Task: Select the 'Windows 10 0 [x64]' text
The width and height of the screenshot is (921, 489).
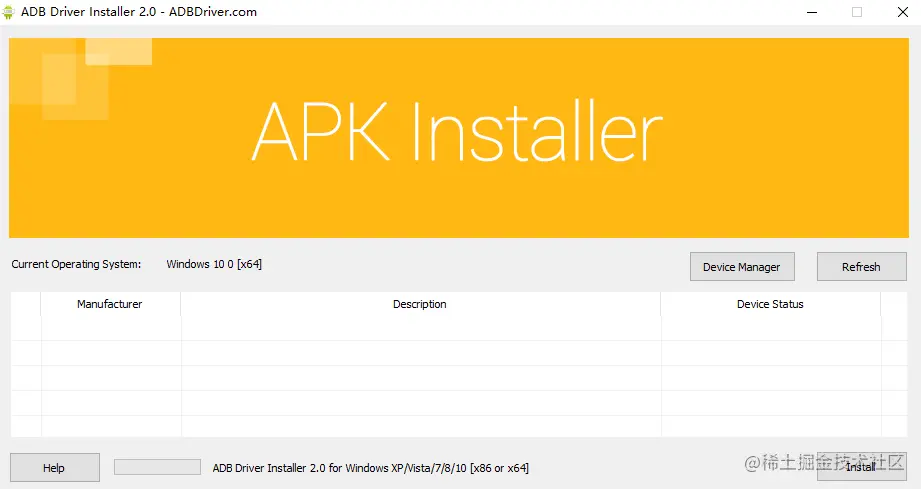Action: [214, 264]
